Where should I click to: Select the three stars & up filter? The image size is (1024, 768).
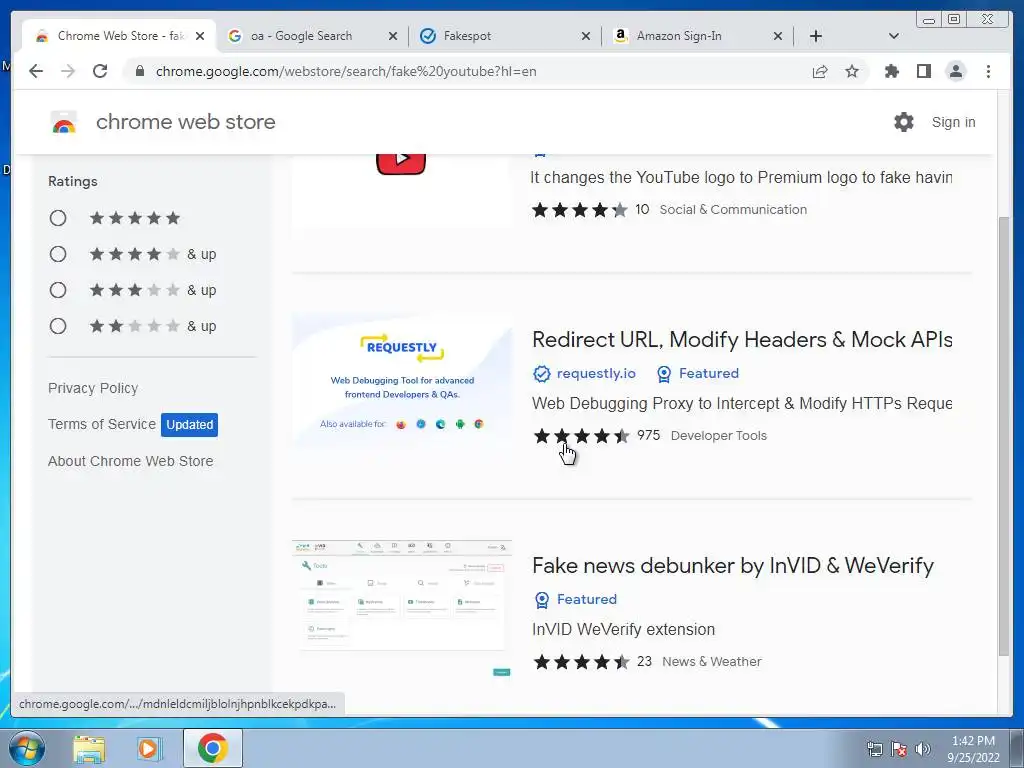(58, 290)
